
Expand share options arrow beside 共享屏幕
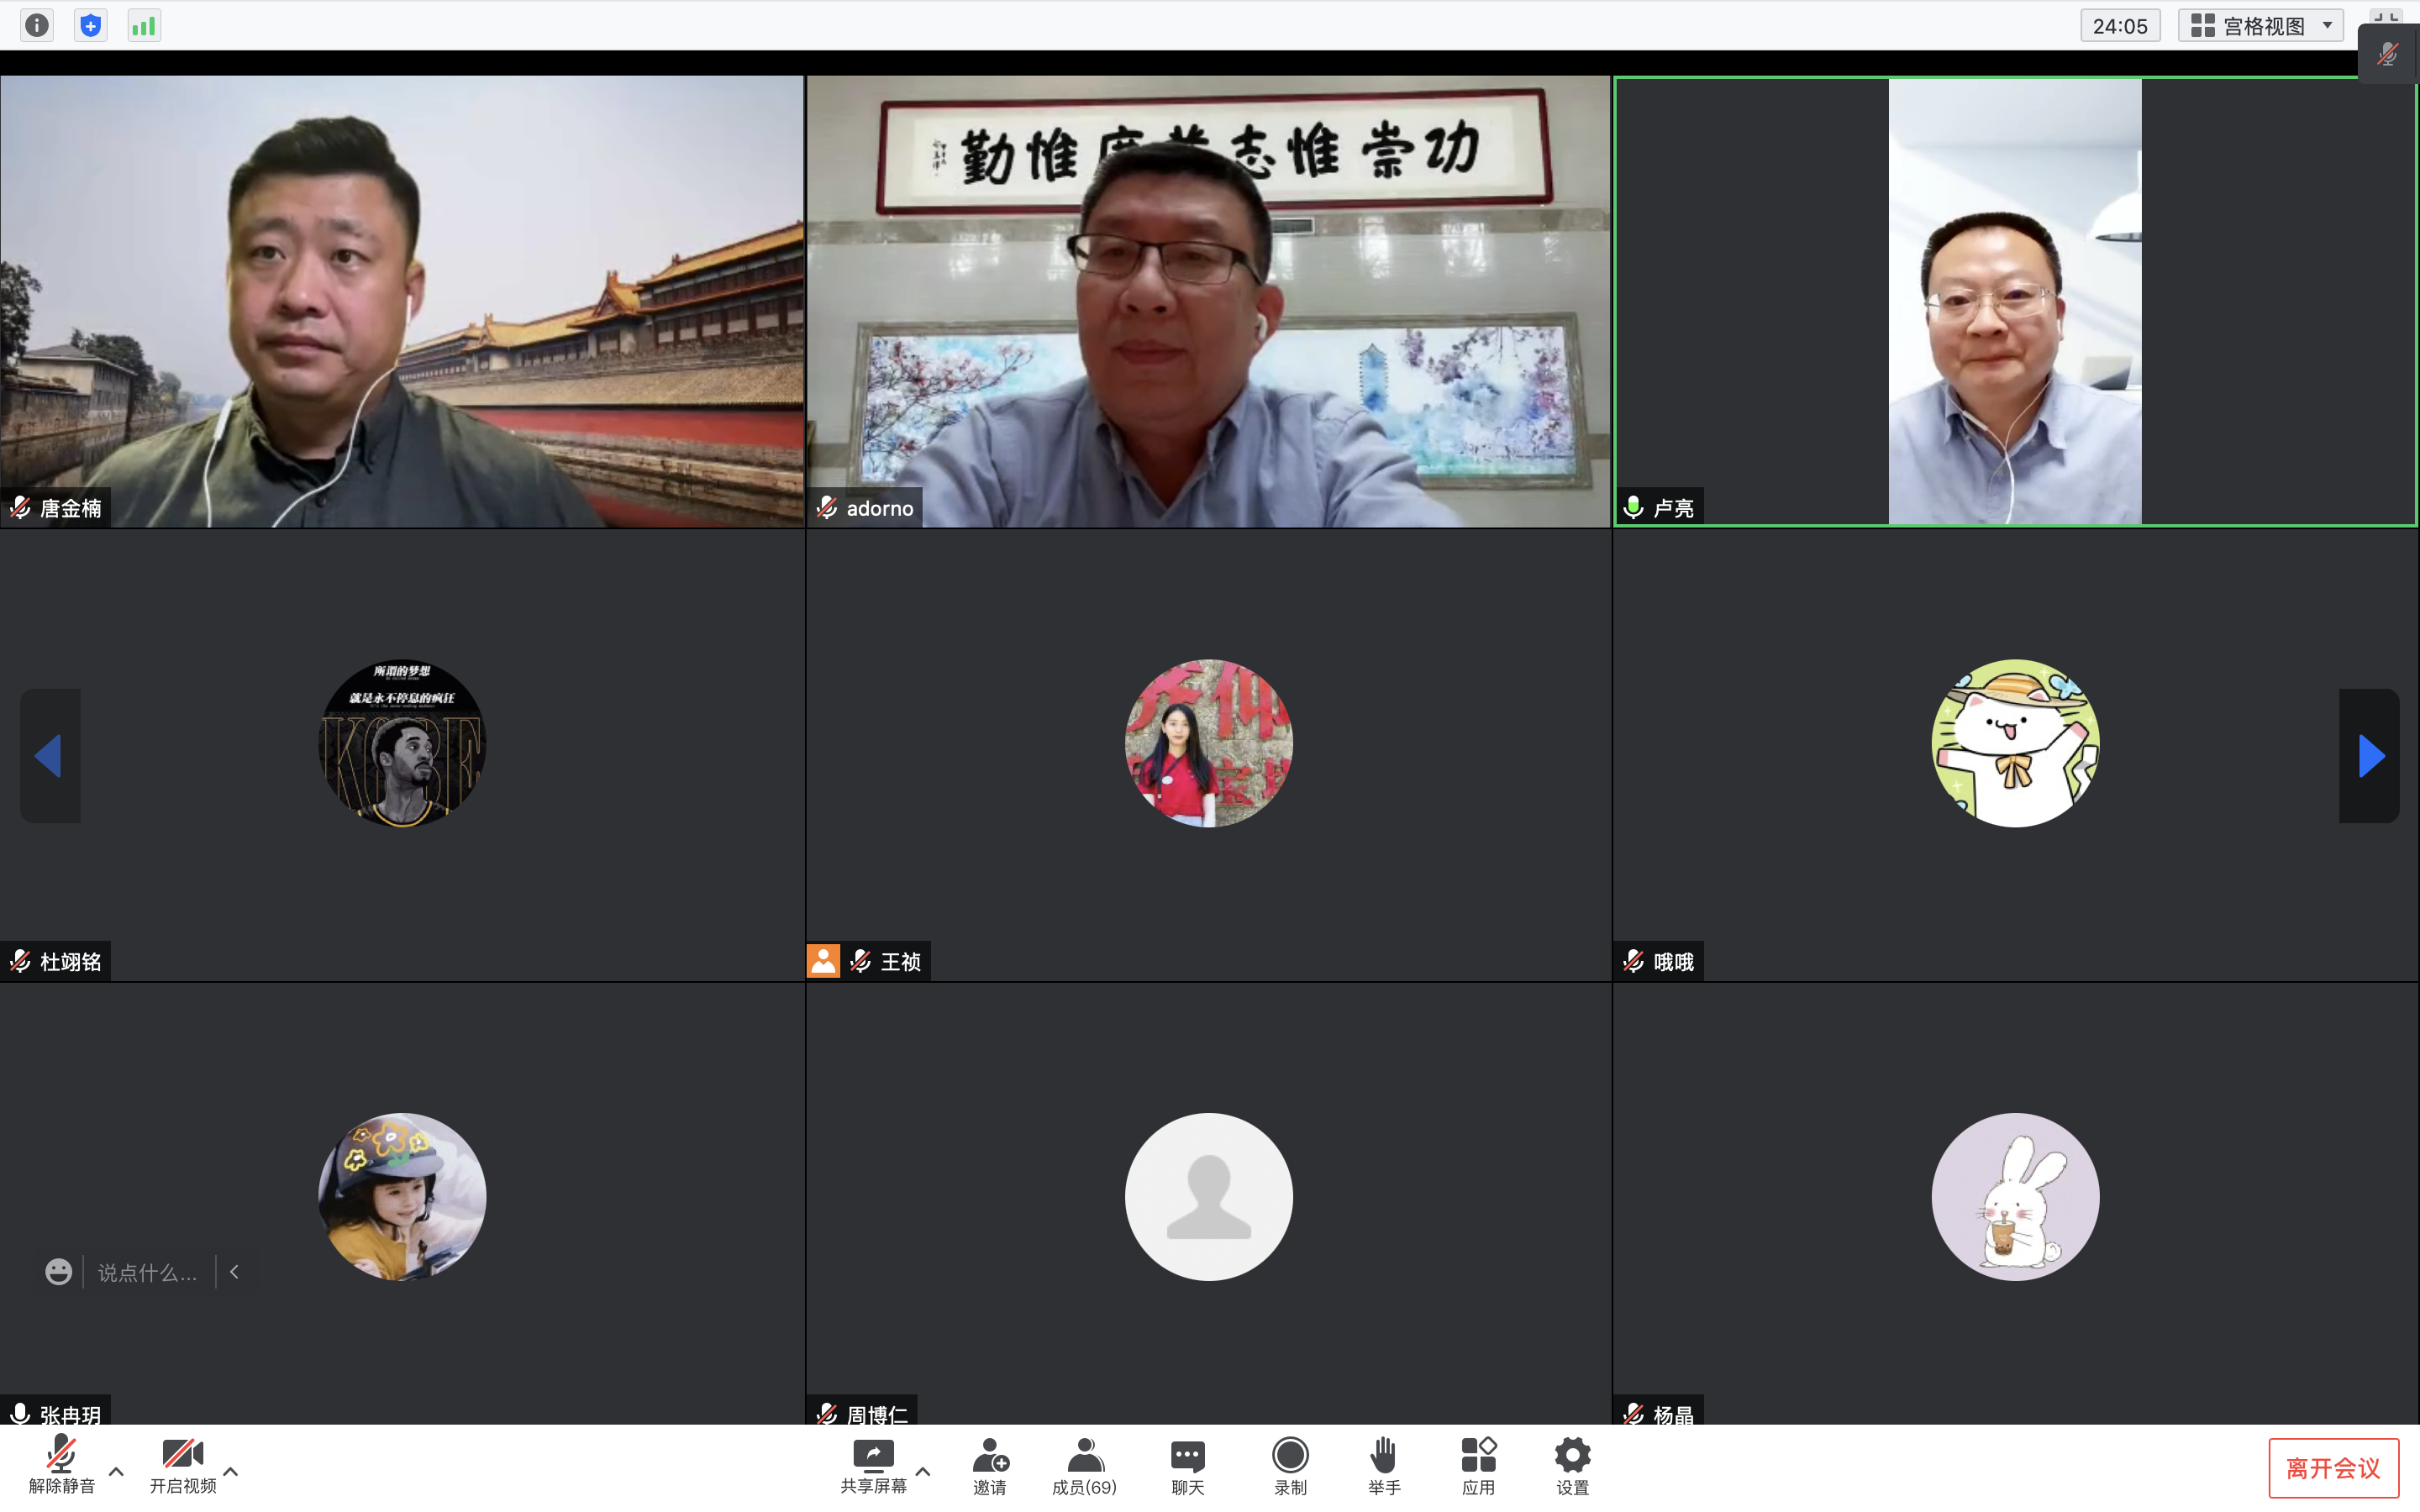(x=923, y=1471)
